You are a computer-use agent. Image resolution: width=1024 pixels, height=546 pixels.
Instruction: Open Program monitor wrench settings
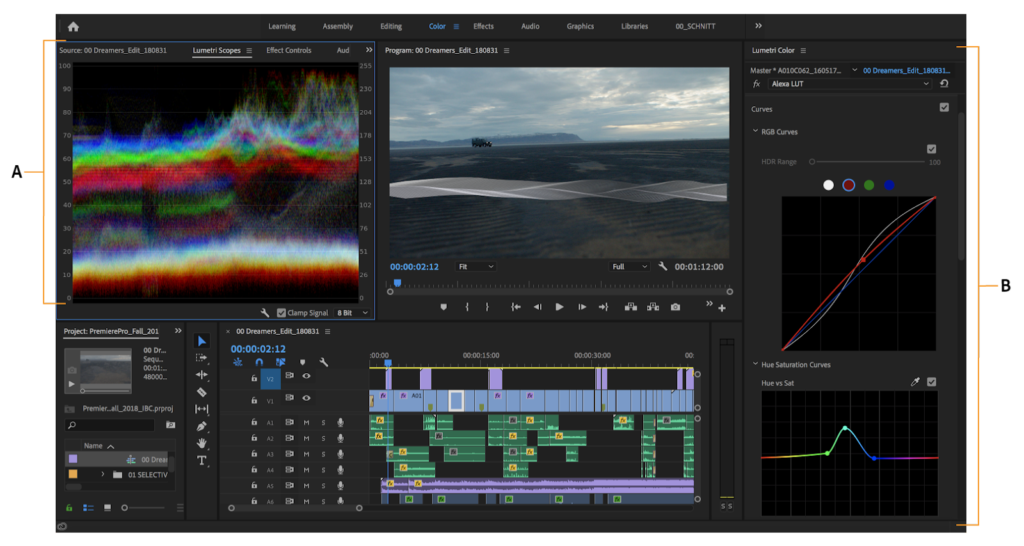tap(663, 266)
